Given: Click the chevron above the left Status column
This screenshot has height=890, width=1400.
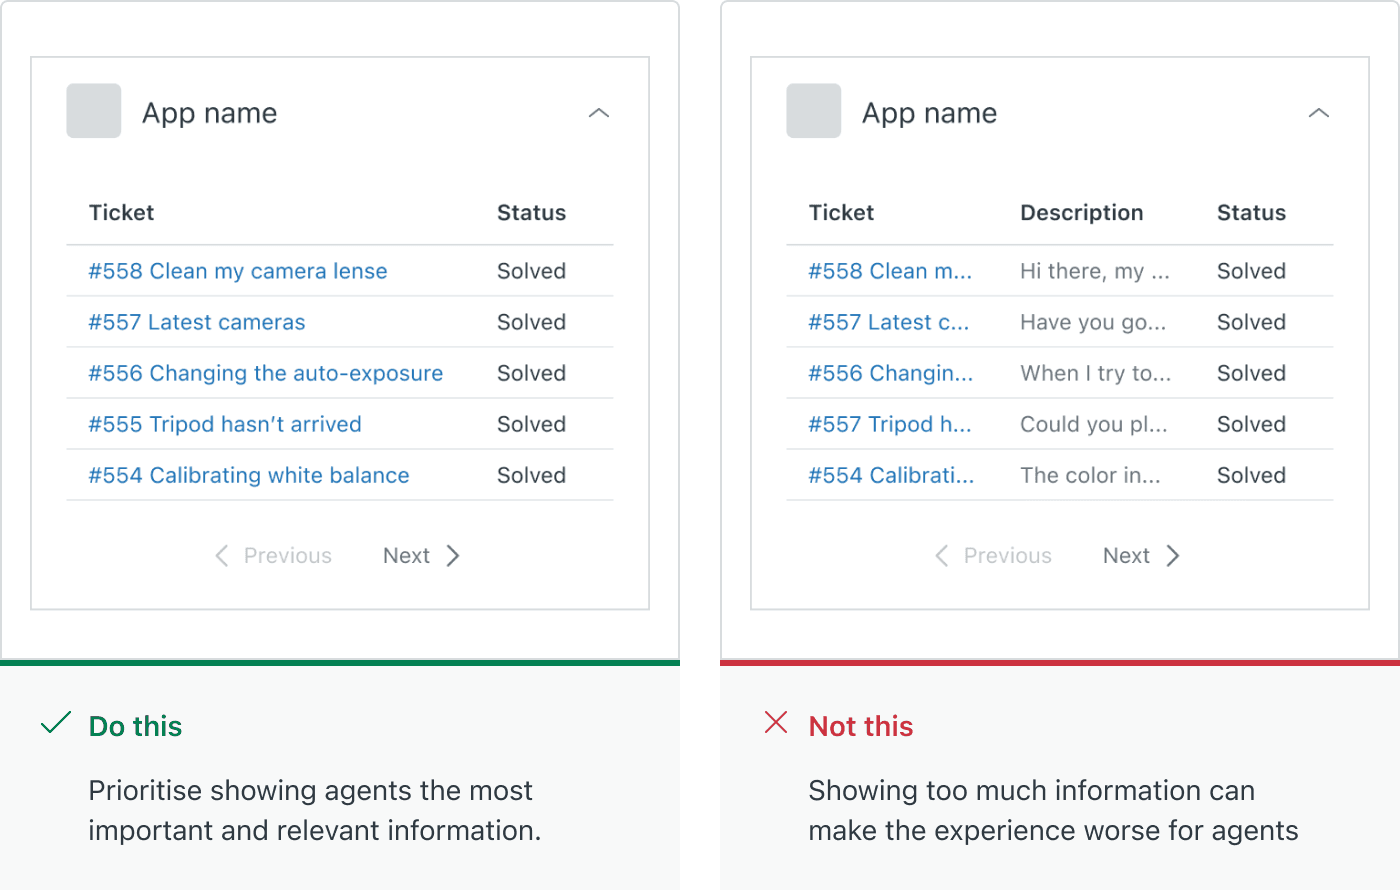Looking at the screenshot, I should [598, 113].
